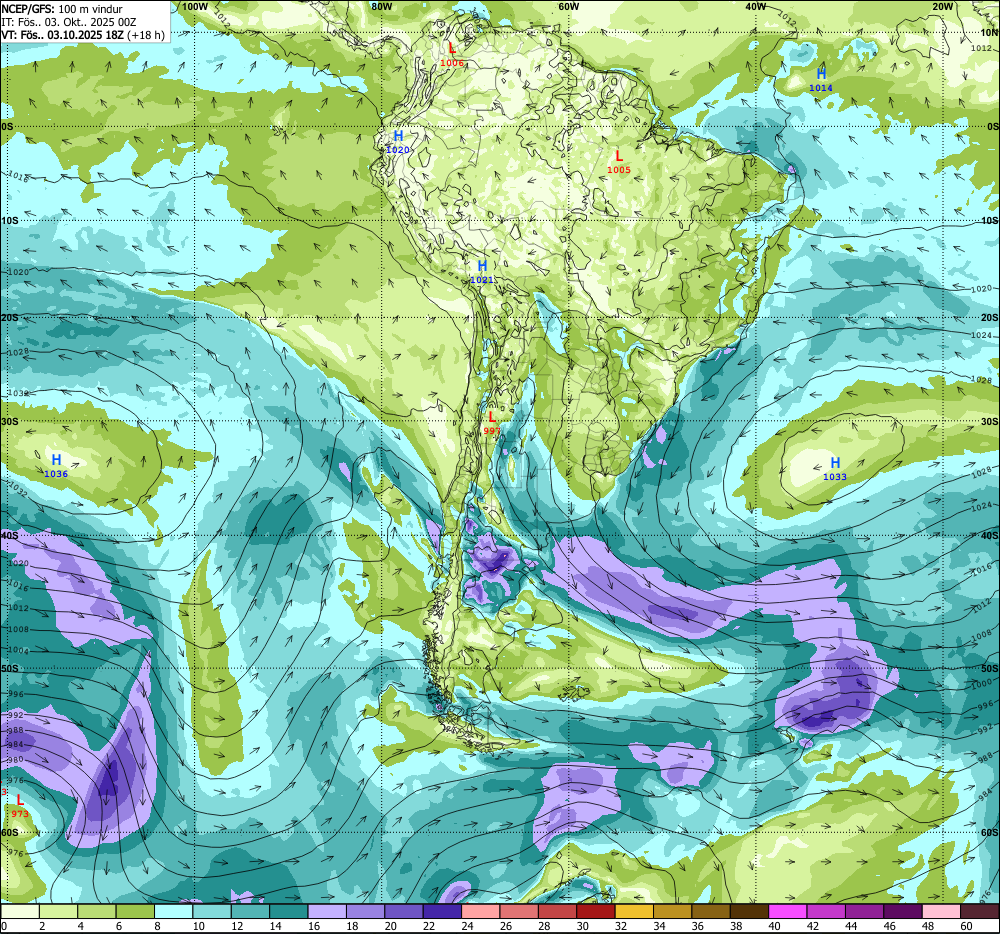Click the teal swatch between 12 and 14
Image resolution: width=1000 pixels, height=934 pixels.
250,911
